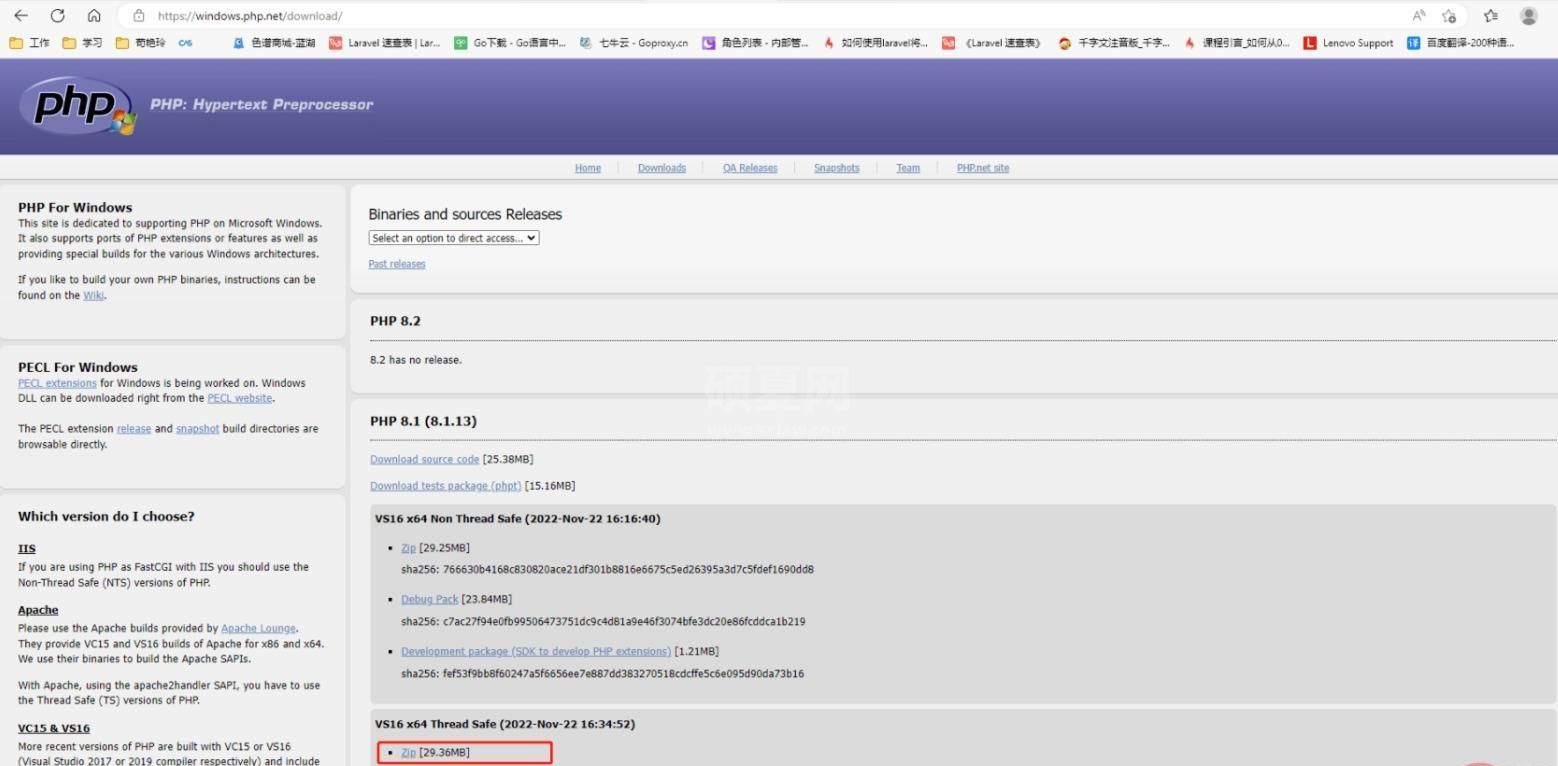Open the 《Laravel 速查表》 bookmark
1558x766 pixels.
993,43
